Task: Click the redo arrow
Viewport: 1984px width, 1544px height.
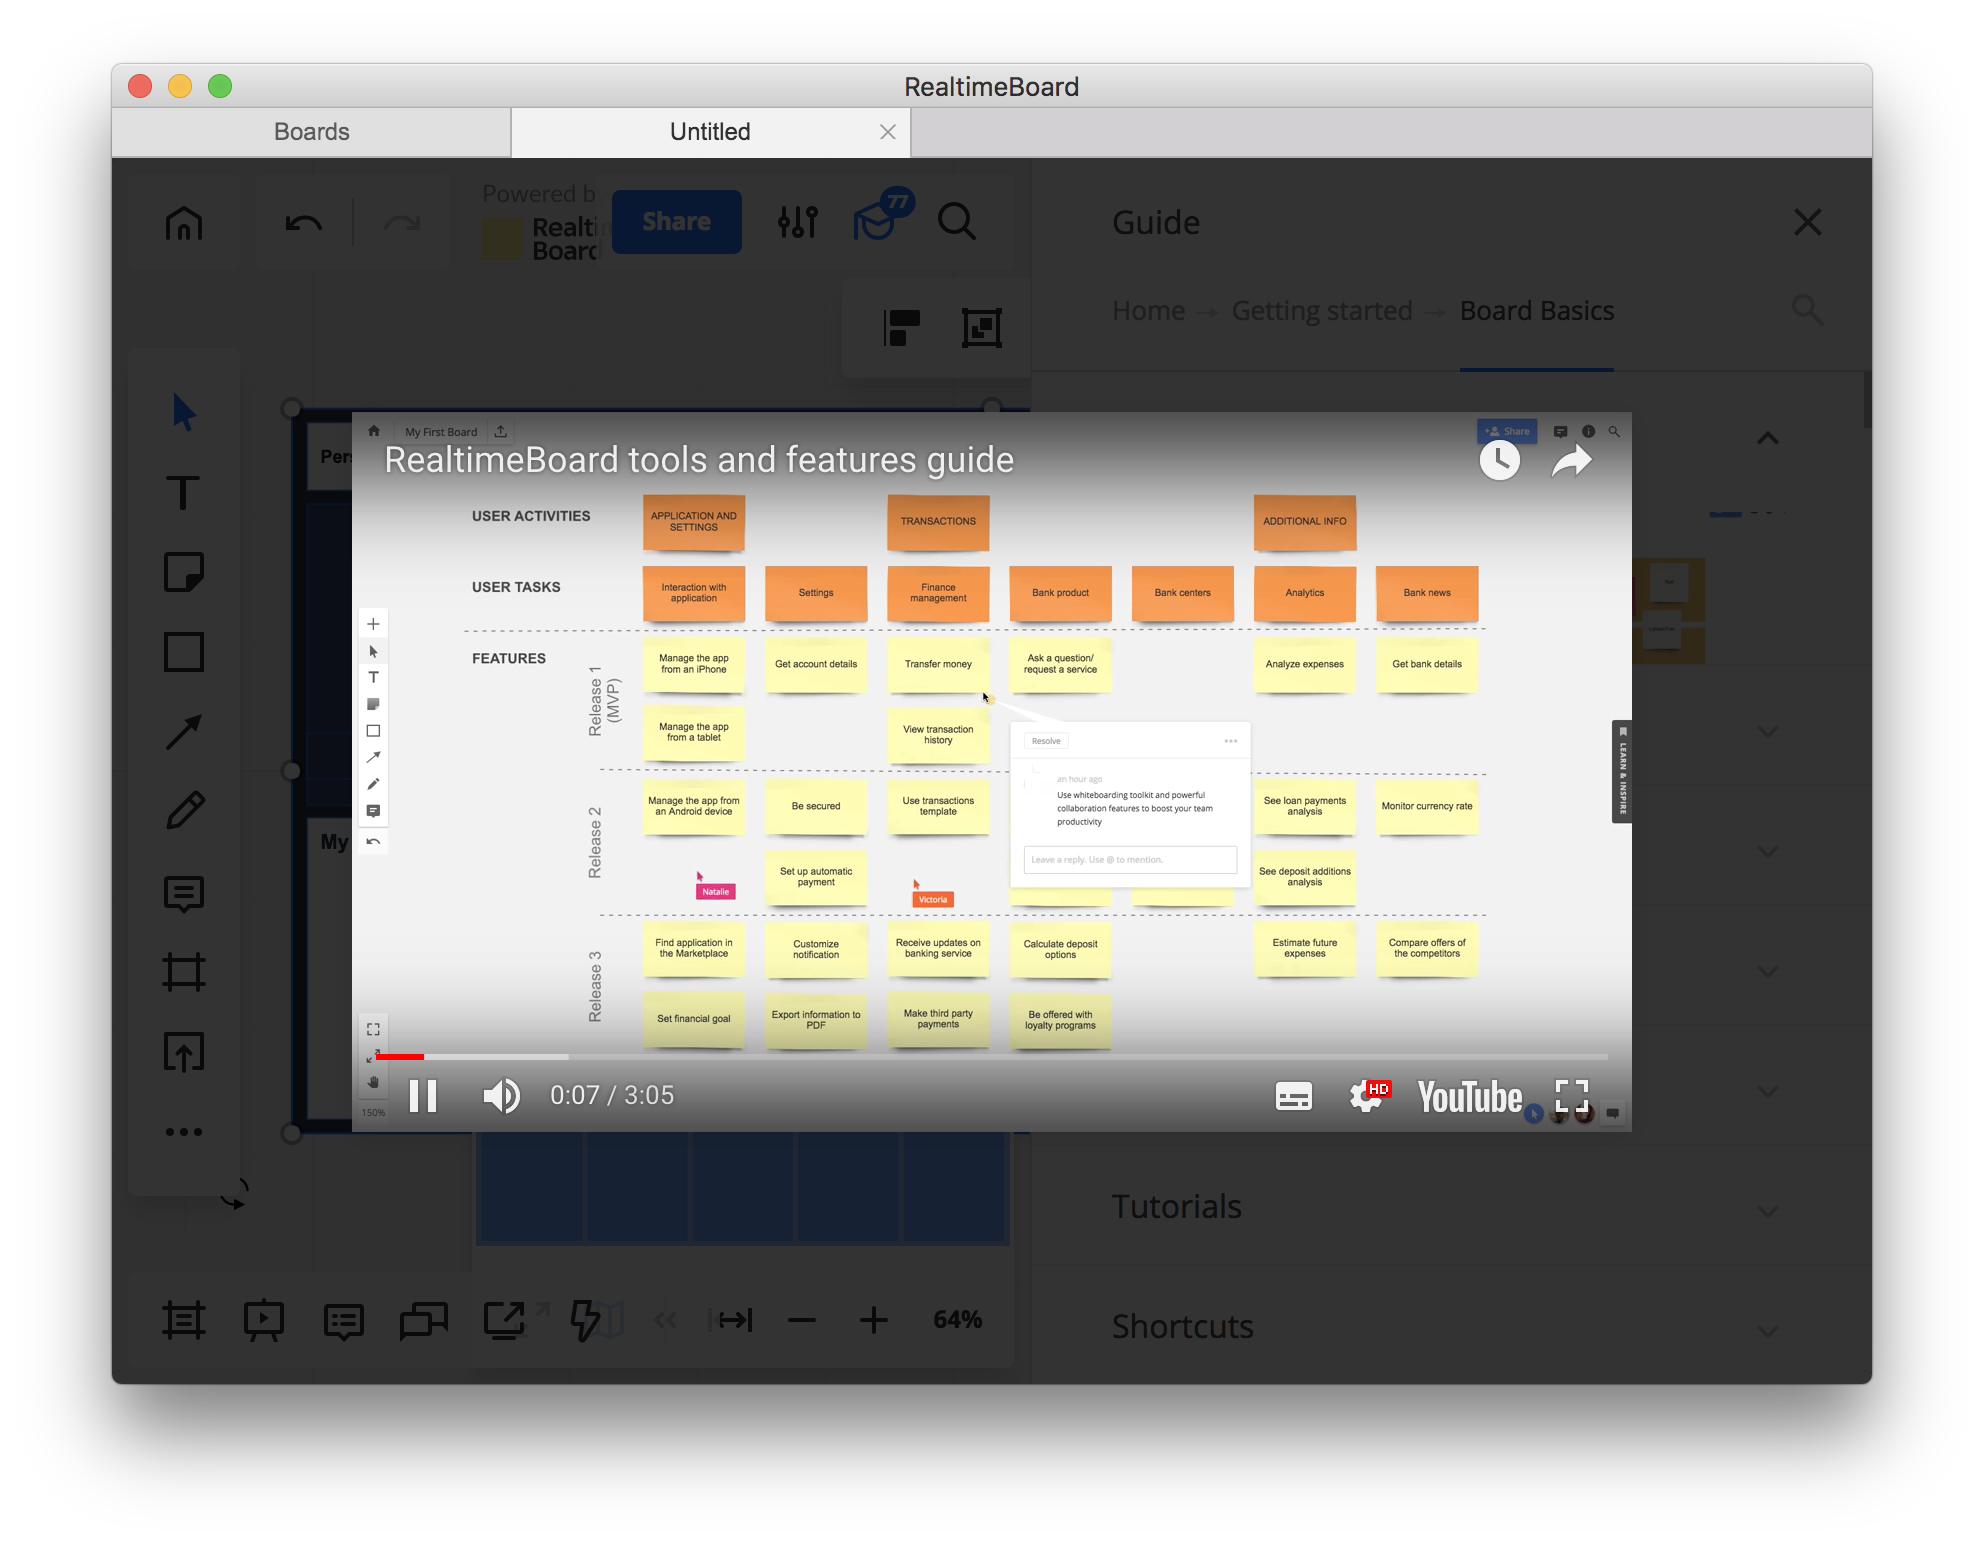Action: tap(402, 222)
